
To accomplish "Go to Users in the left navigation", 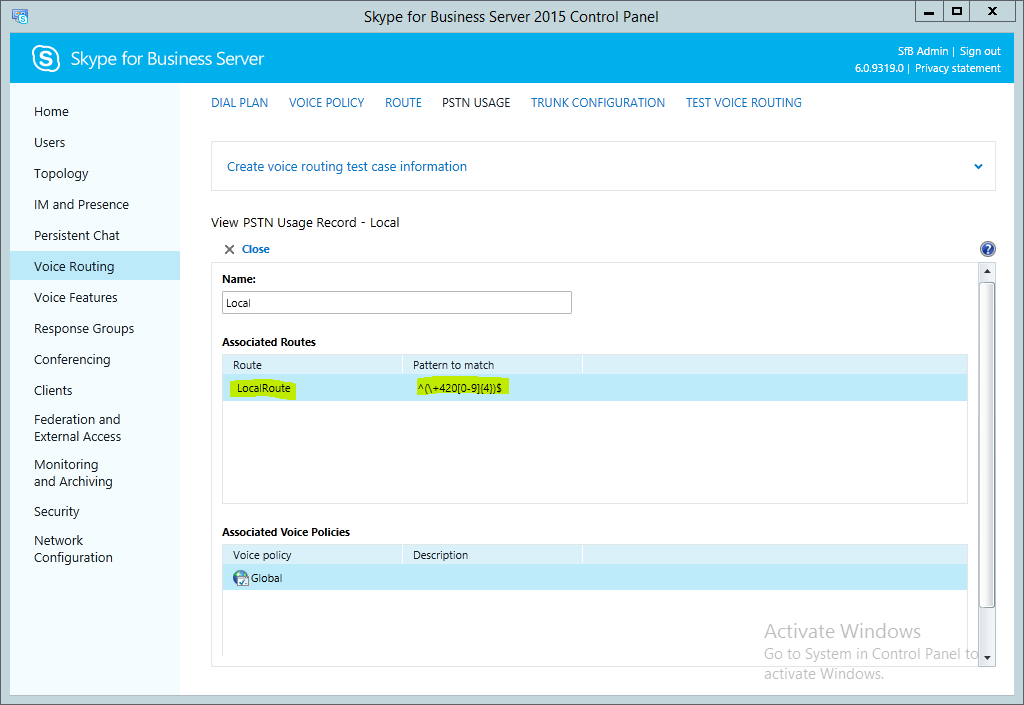I will pyautogui.click(x=50, y=143).
